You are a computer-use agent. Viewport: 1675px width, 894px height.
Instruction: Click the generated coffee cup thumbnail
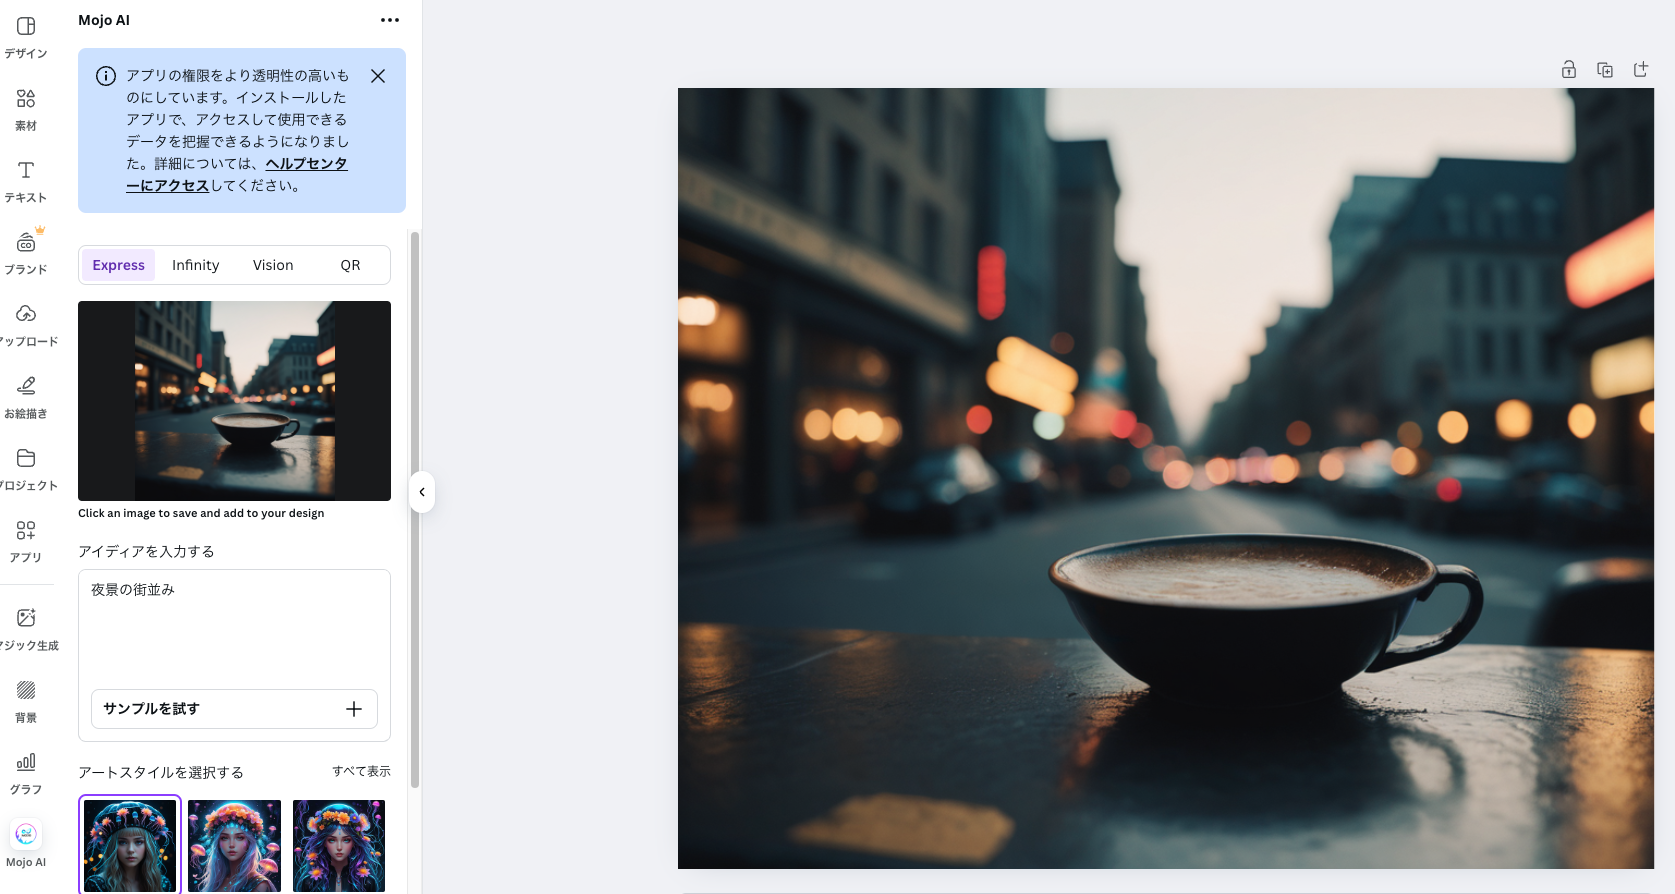click(x=235, y=400)
